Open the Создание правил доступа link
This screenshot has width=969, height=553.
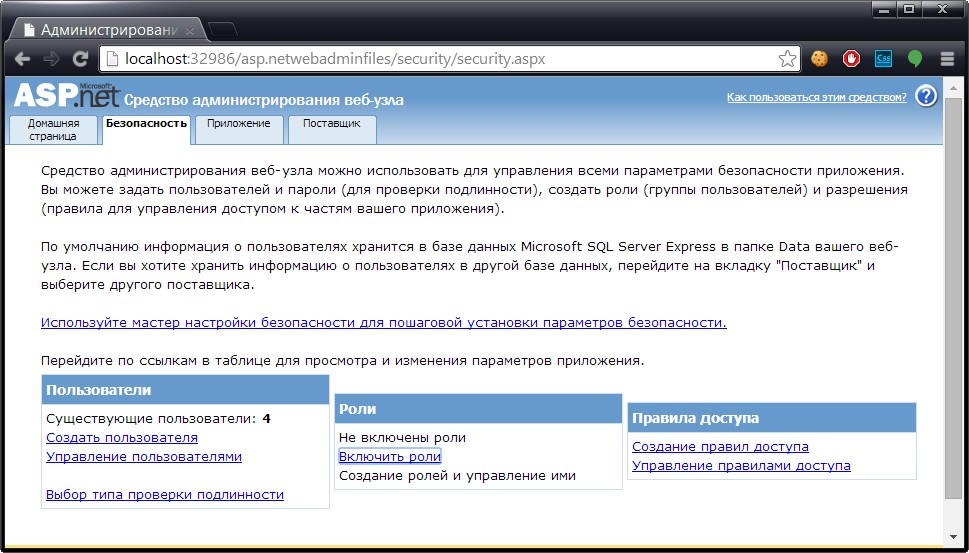click(x=721, y=447)
